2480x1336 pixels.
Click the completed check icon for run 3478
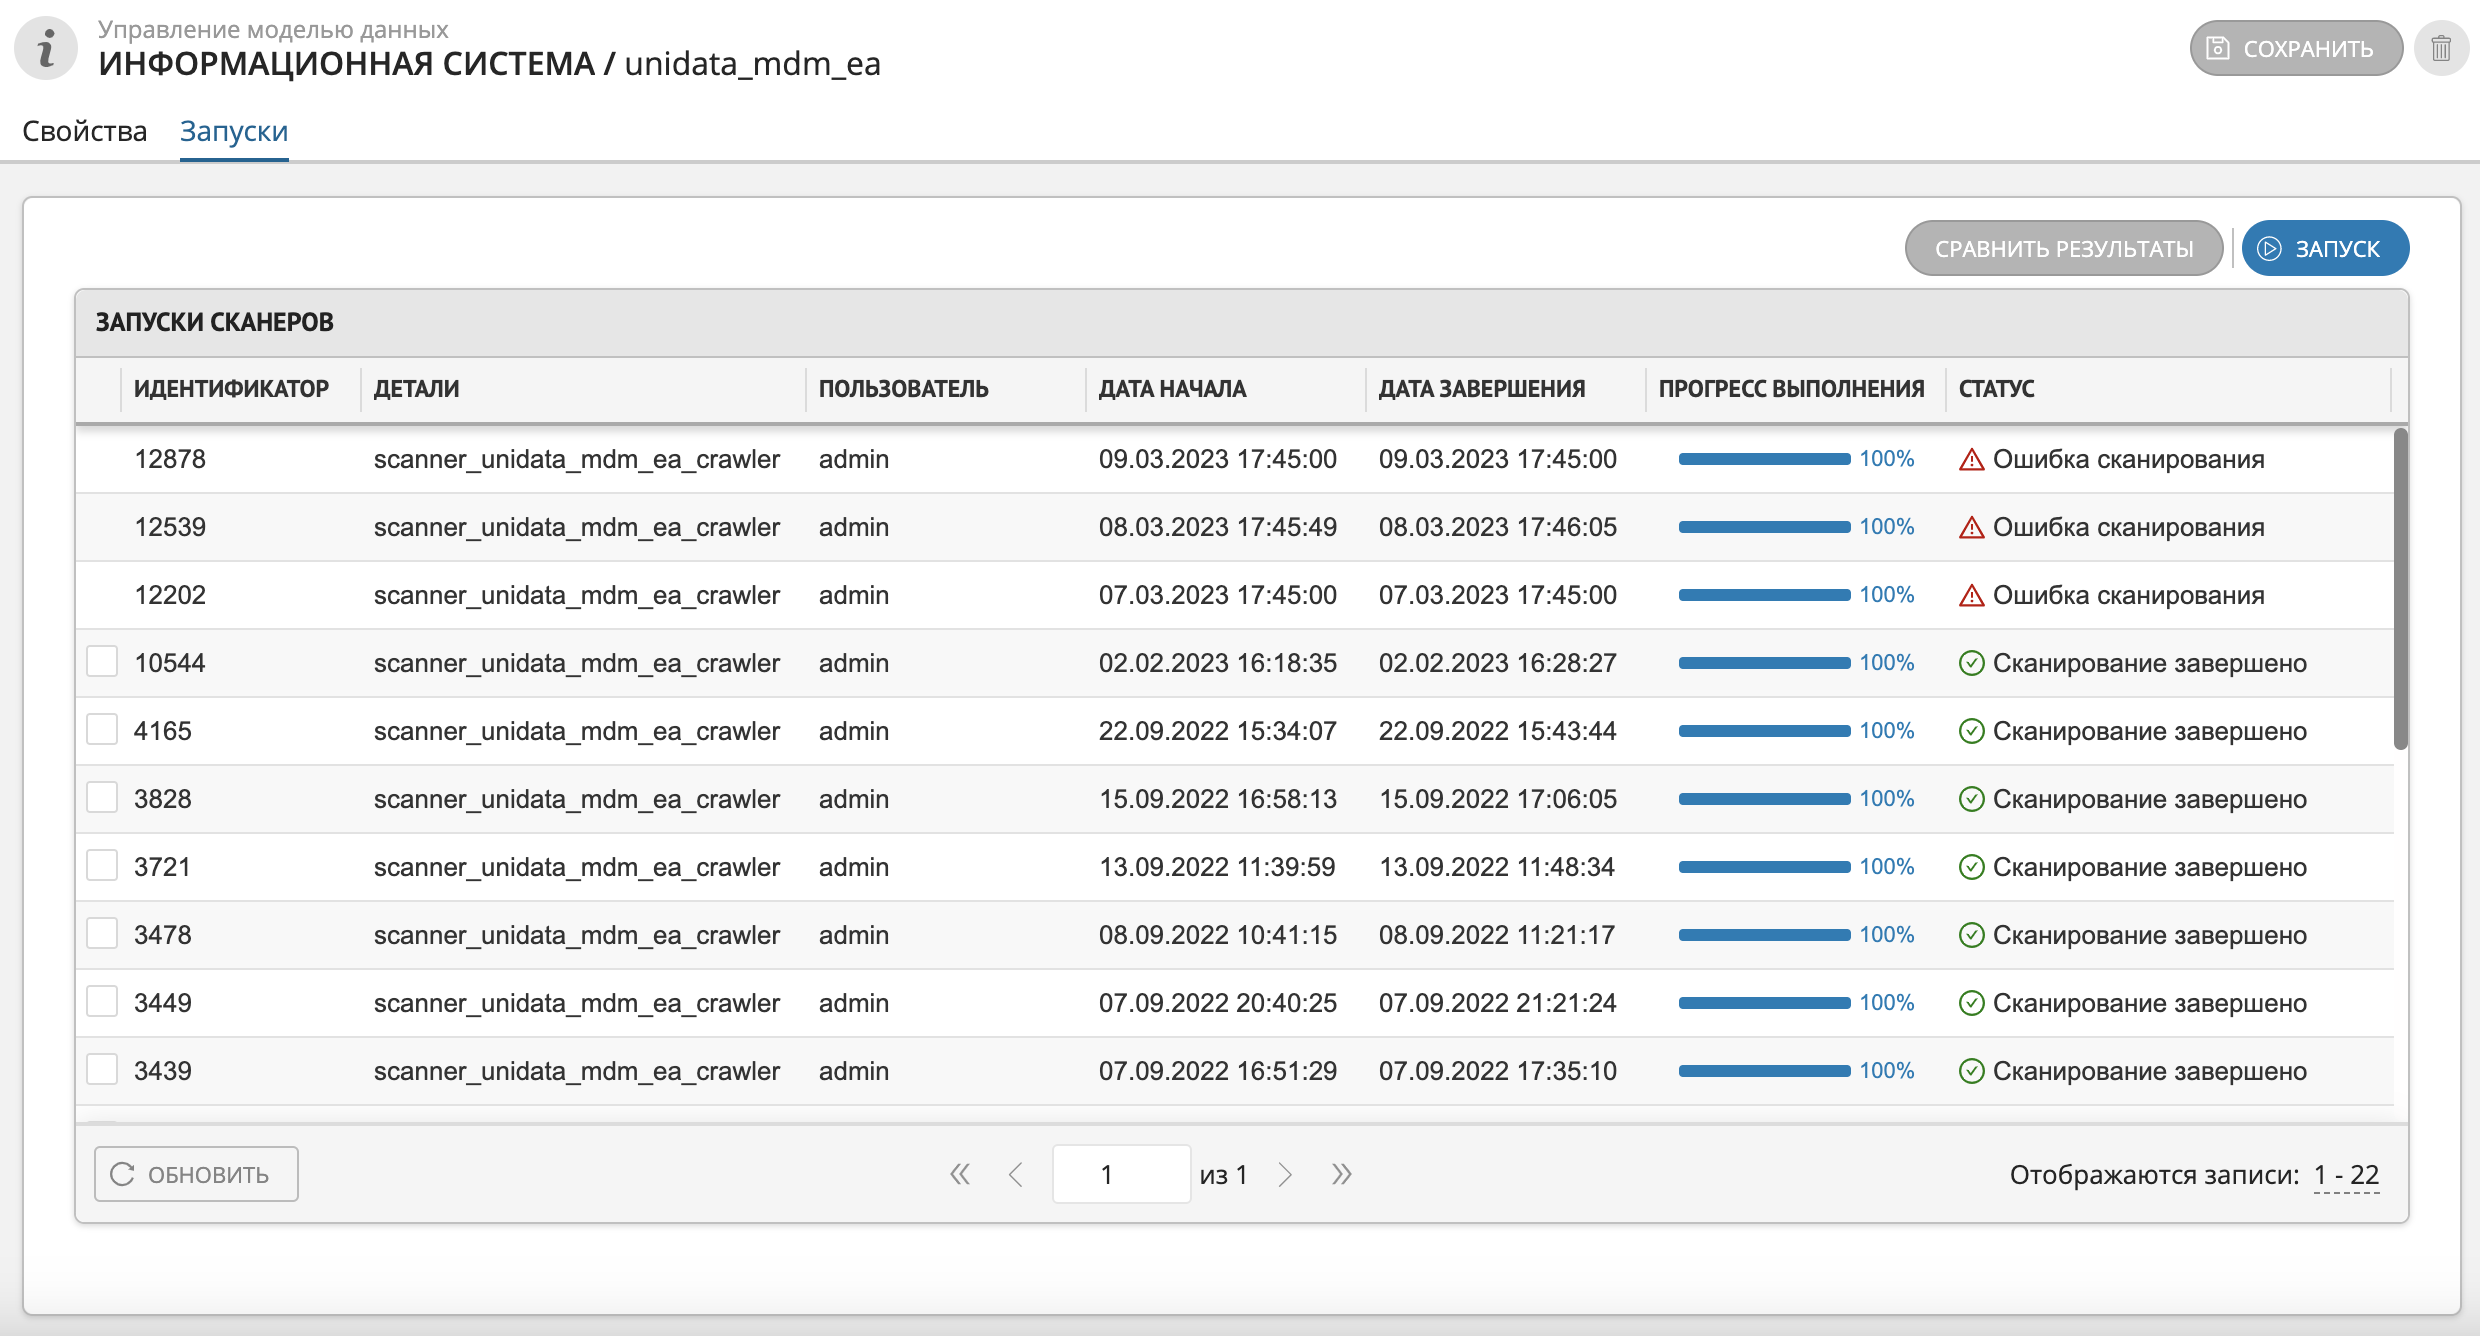(1971, 935)
